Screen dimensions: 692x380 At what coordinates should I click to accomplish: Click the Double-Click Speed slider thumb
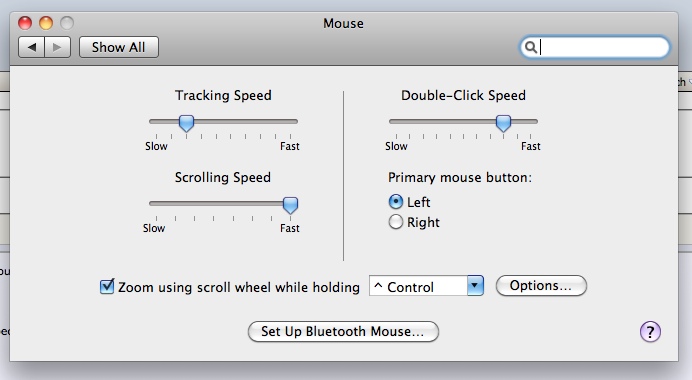(x=503, y=123)
